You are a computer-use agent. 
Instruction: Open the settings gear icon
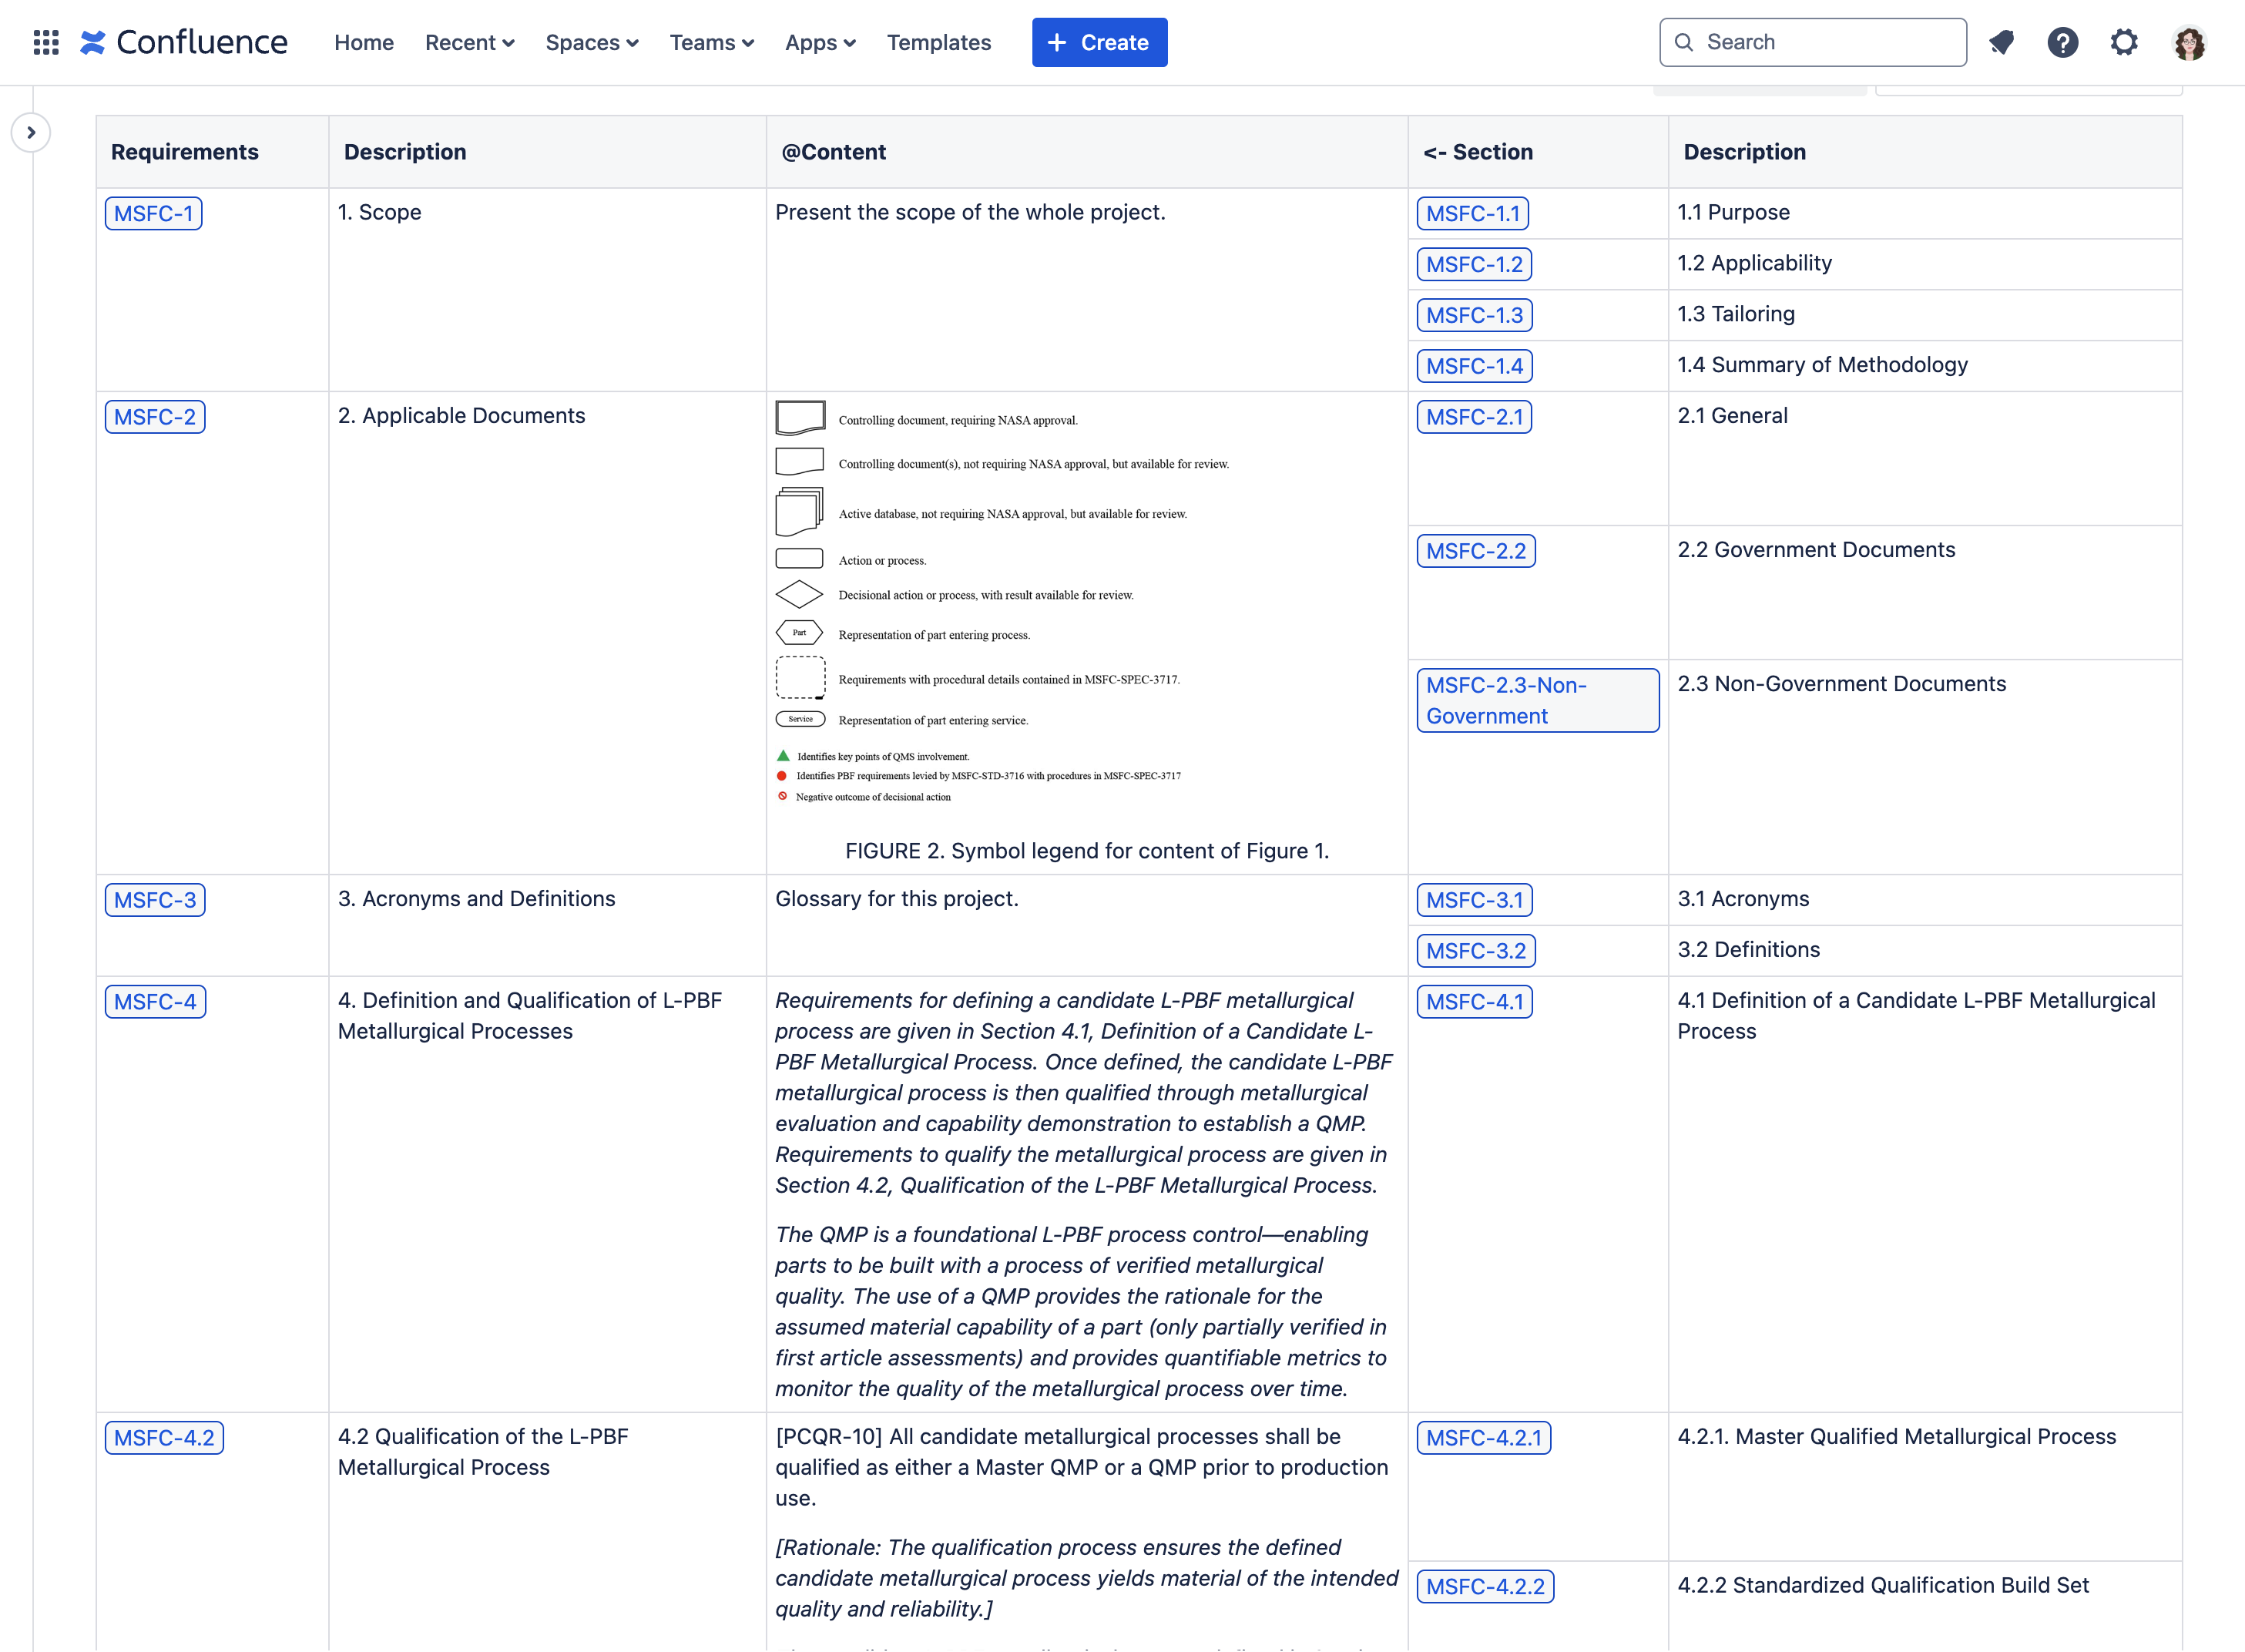pos(2123,42)
